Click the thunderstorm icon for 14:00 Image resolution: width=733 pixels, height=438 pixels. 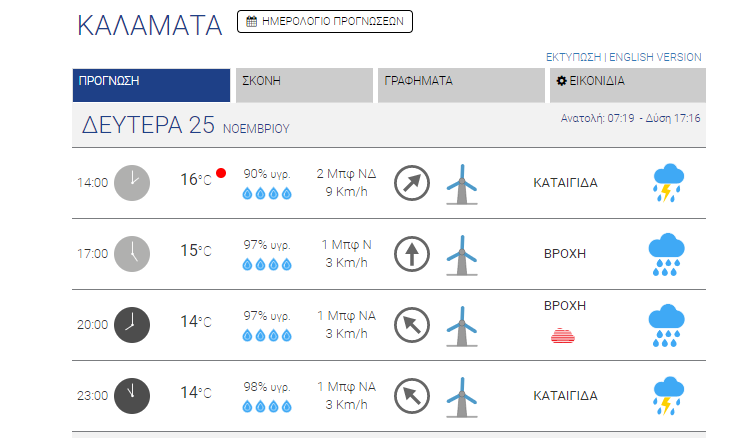(668, 183)
